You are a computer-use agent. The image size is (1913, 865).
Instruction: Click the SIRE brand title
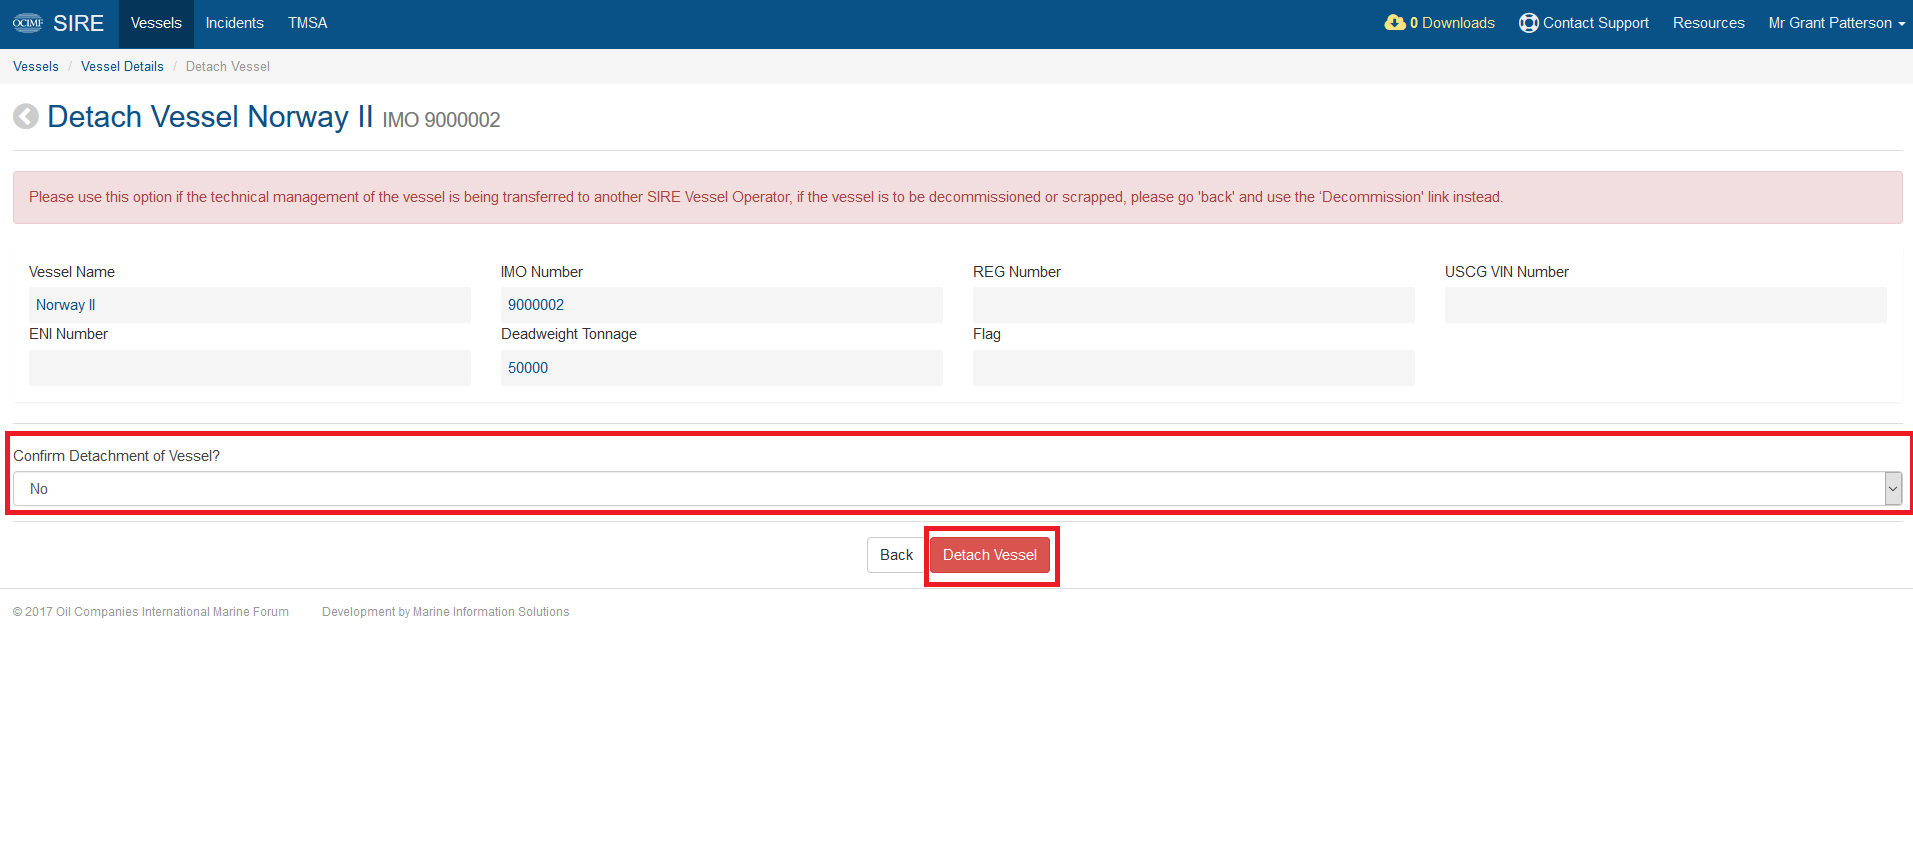pos(78,23)
